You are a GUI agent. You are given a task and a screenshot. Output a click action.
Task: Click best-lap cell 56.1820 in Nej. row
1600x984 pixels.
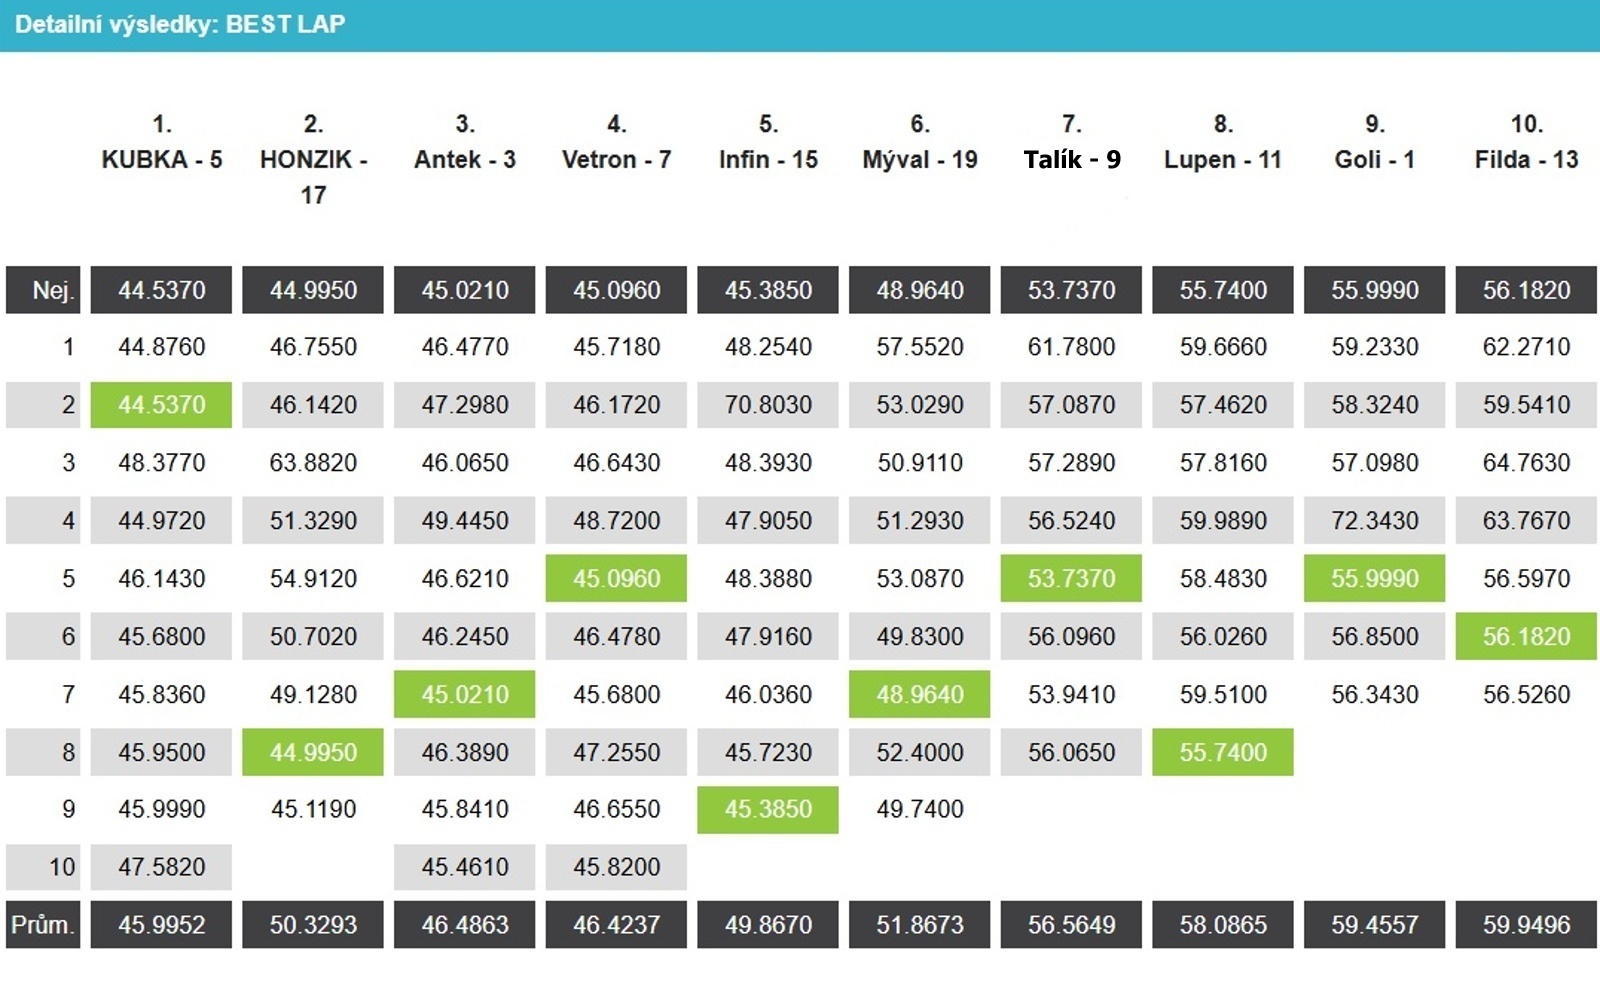tap(1526, 290)
